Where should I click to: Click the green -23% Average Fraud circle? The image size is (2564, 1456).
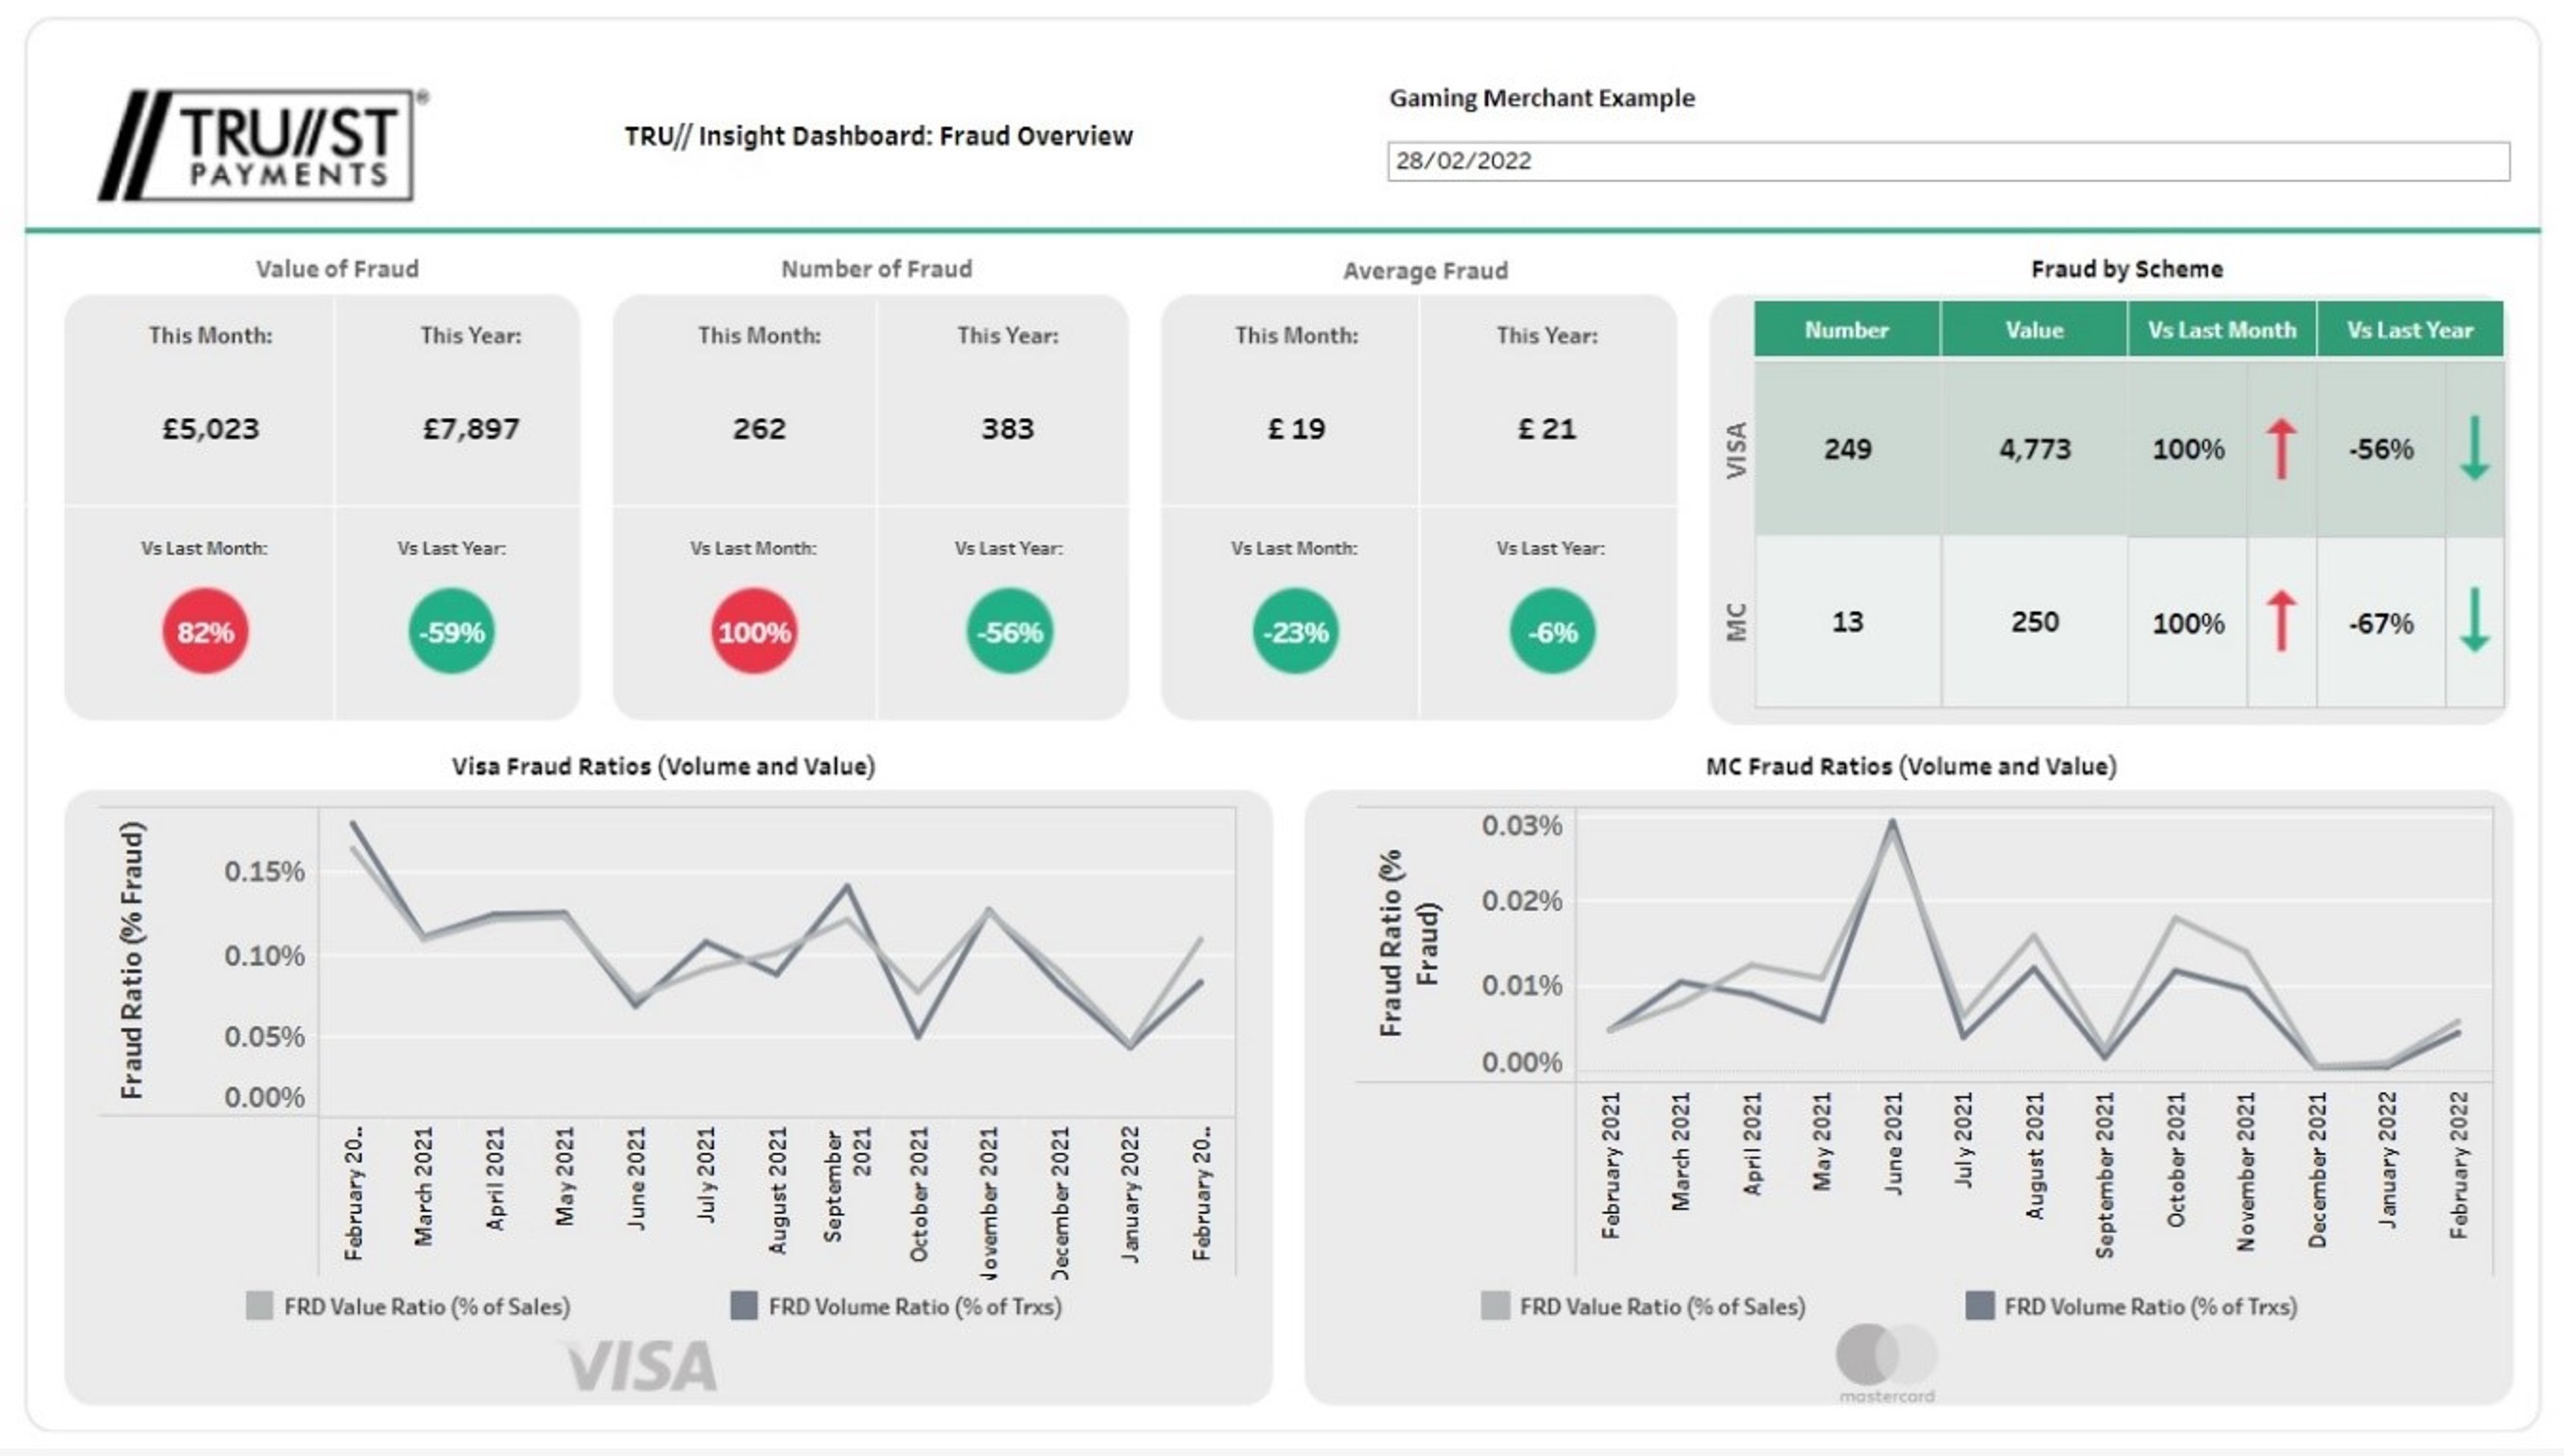(x=1295, y=631)
